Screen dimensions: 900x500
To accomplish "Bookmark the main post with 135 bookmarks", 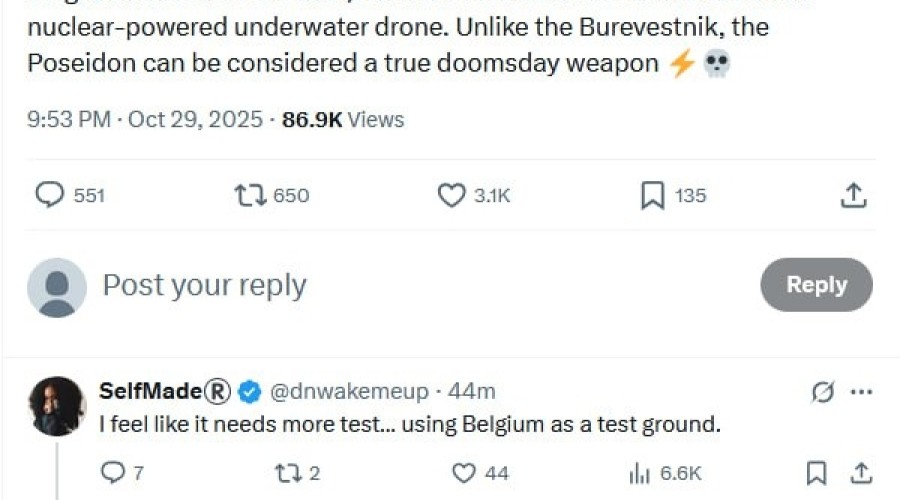I will coord(652,195).
